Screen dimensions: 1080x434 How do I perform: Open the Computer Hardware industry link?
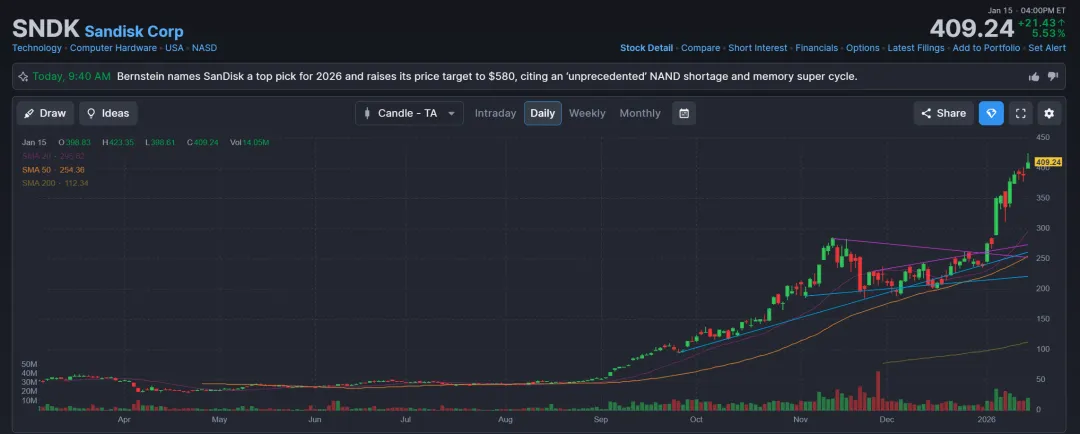(114, 48)
